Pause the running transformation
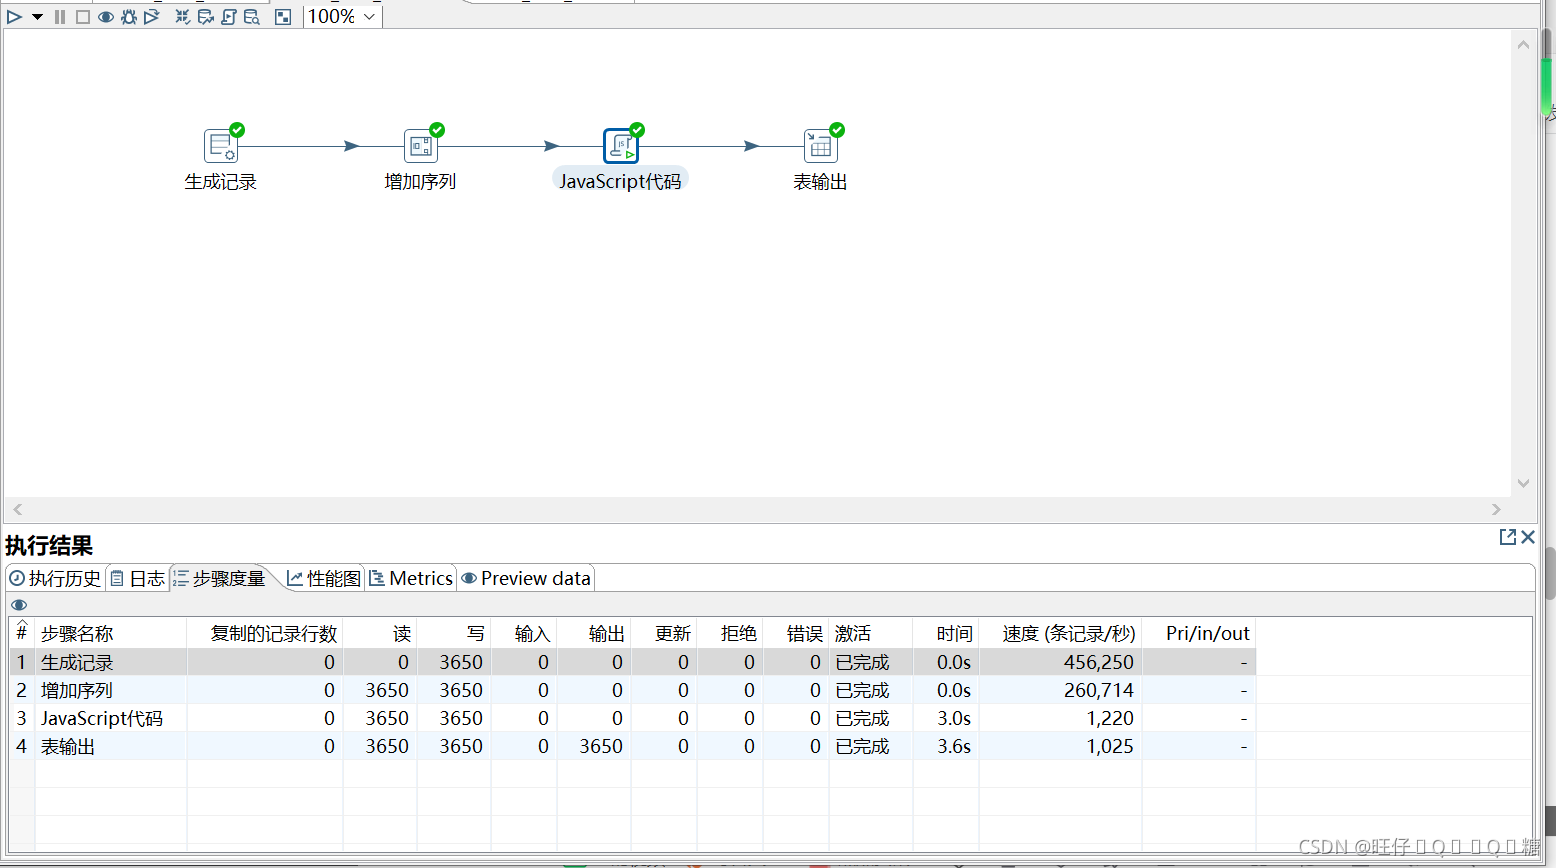Image resolution: width=1556 pixels, height=868 pixels. pyautogui.click(x=60, y=17)
